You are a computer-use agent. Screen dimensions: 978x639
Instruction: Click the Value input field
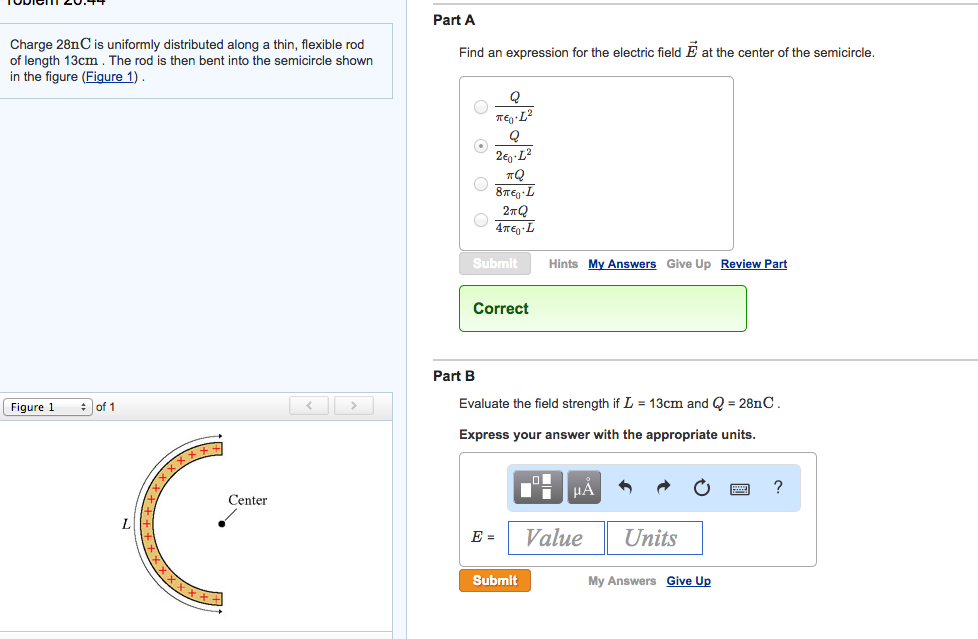click(x=555, y=538)
